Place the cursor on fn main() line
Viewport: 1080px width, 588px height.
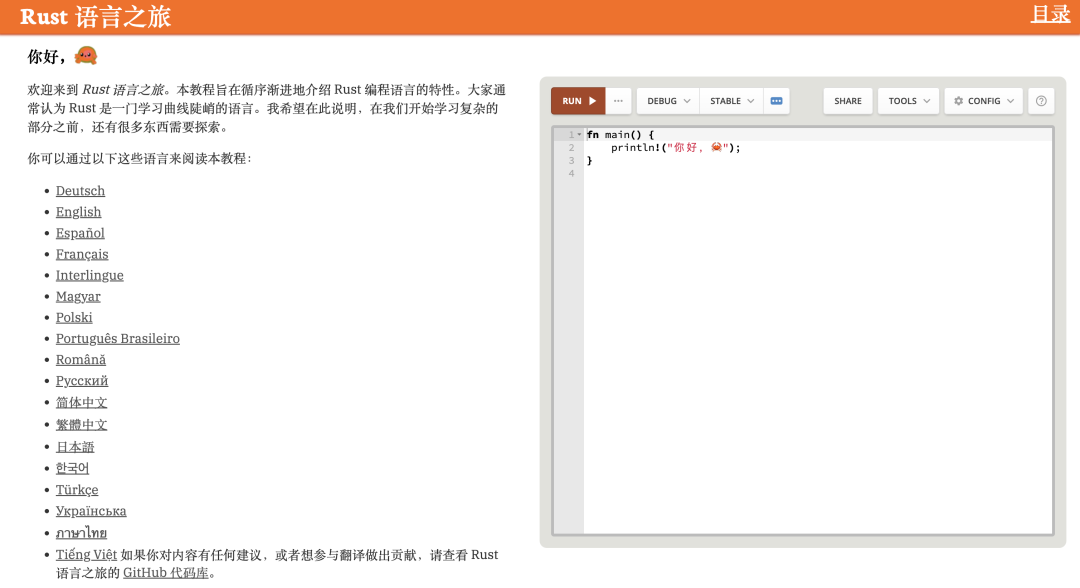pyautogui.click(x=620, y=135)
